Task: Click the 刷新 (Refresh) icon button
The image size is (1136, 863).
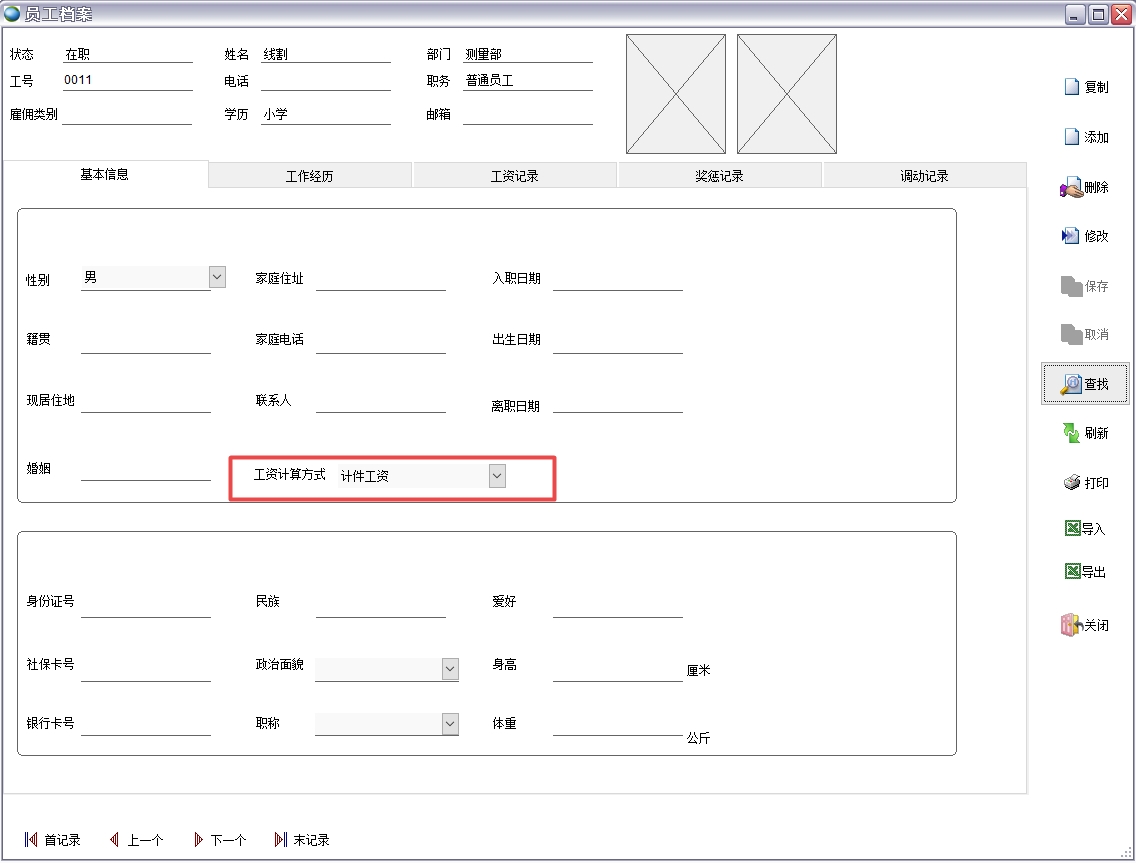Action: coord(1071,433)
